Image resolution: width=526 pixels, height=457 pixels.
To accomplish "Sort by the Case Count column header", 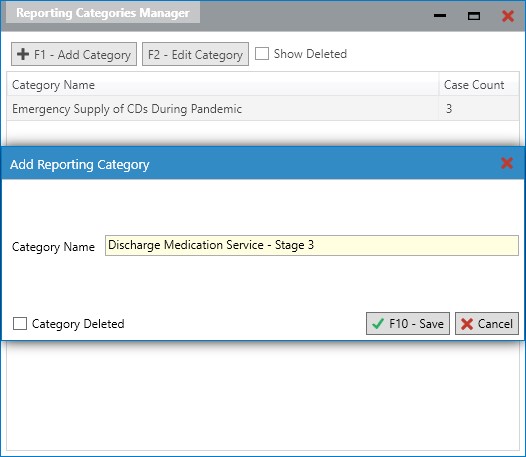I will pos(479,85).
